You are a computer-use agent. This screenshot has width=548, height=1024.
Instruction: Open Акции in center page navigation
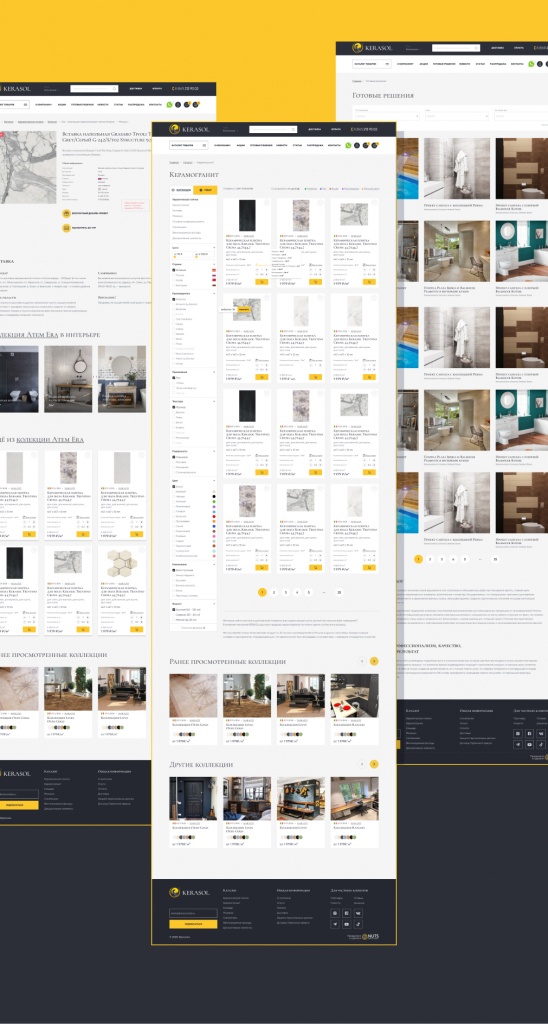tap(240, 146)
